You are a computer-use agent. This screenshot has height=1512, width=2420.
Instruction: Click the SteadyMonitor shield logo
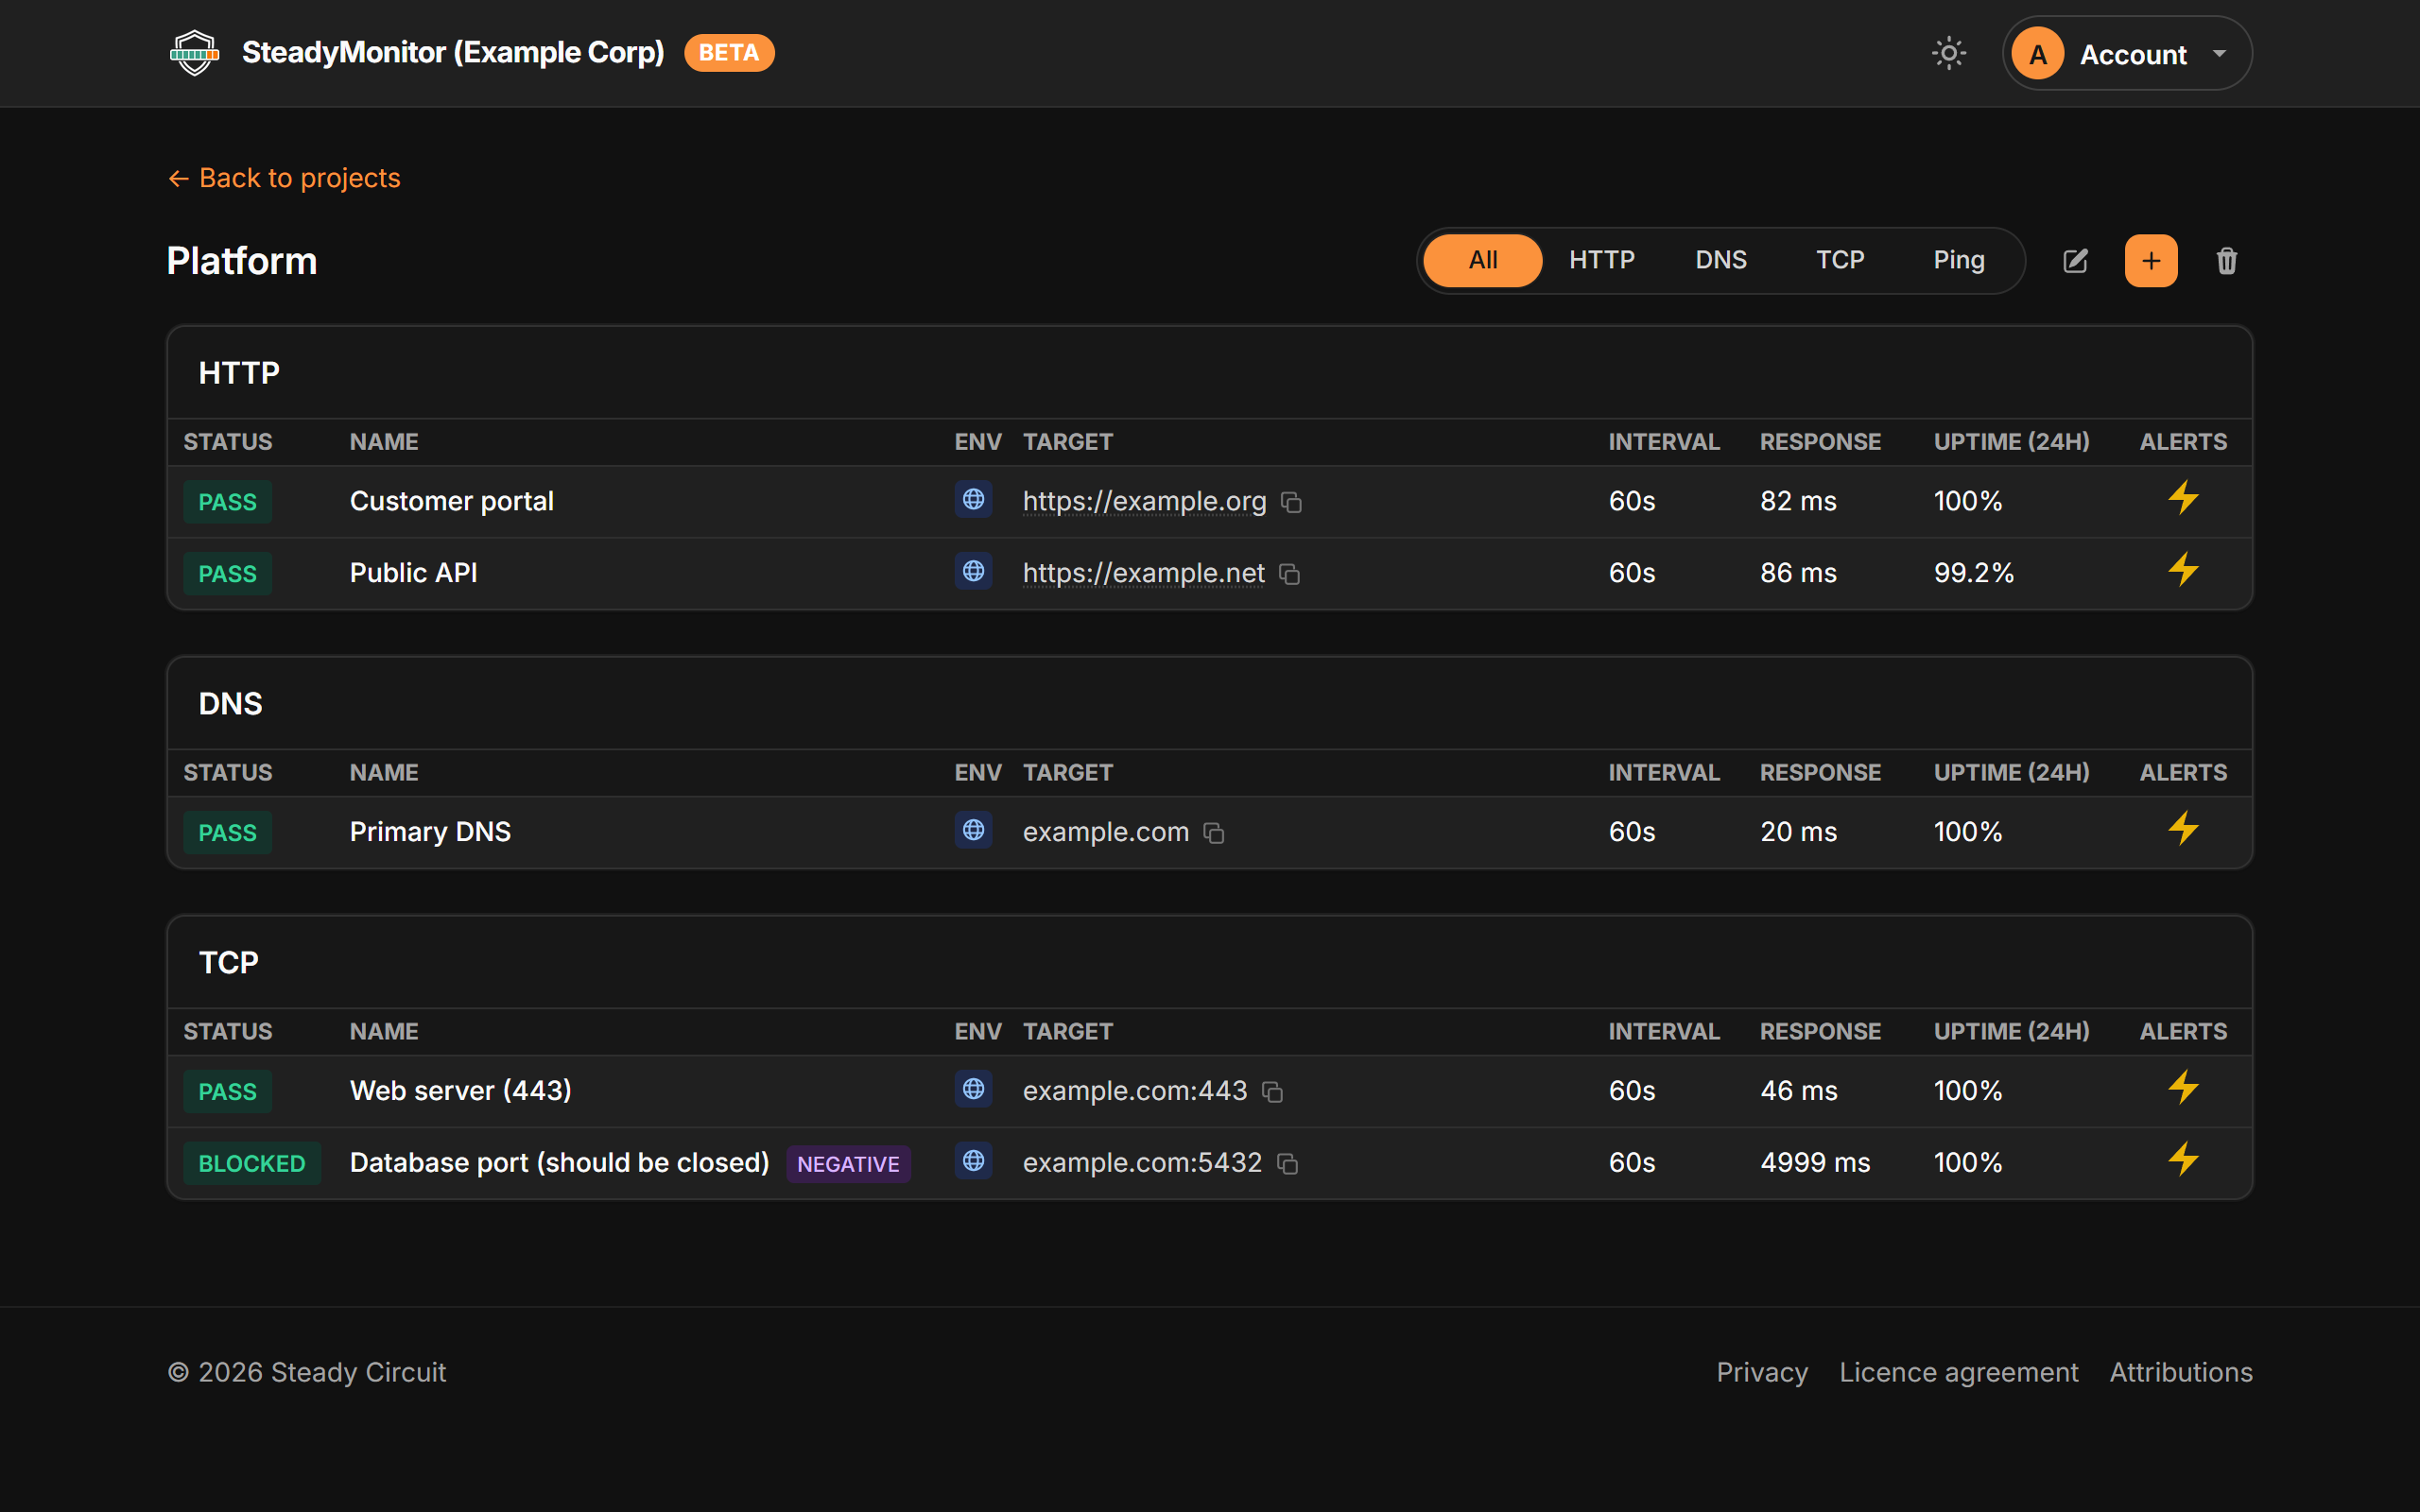point(194,53)
